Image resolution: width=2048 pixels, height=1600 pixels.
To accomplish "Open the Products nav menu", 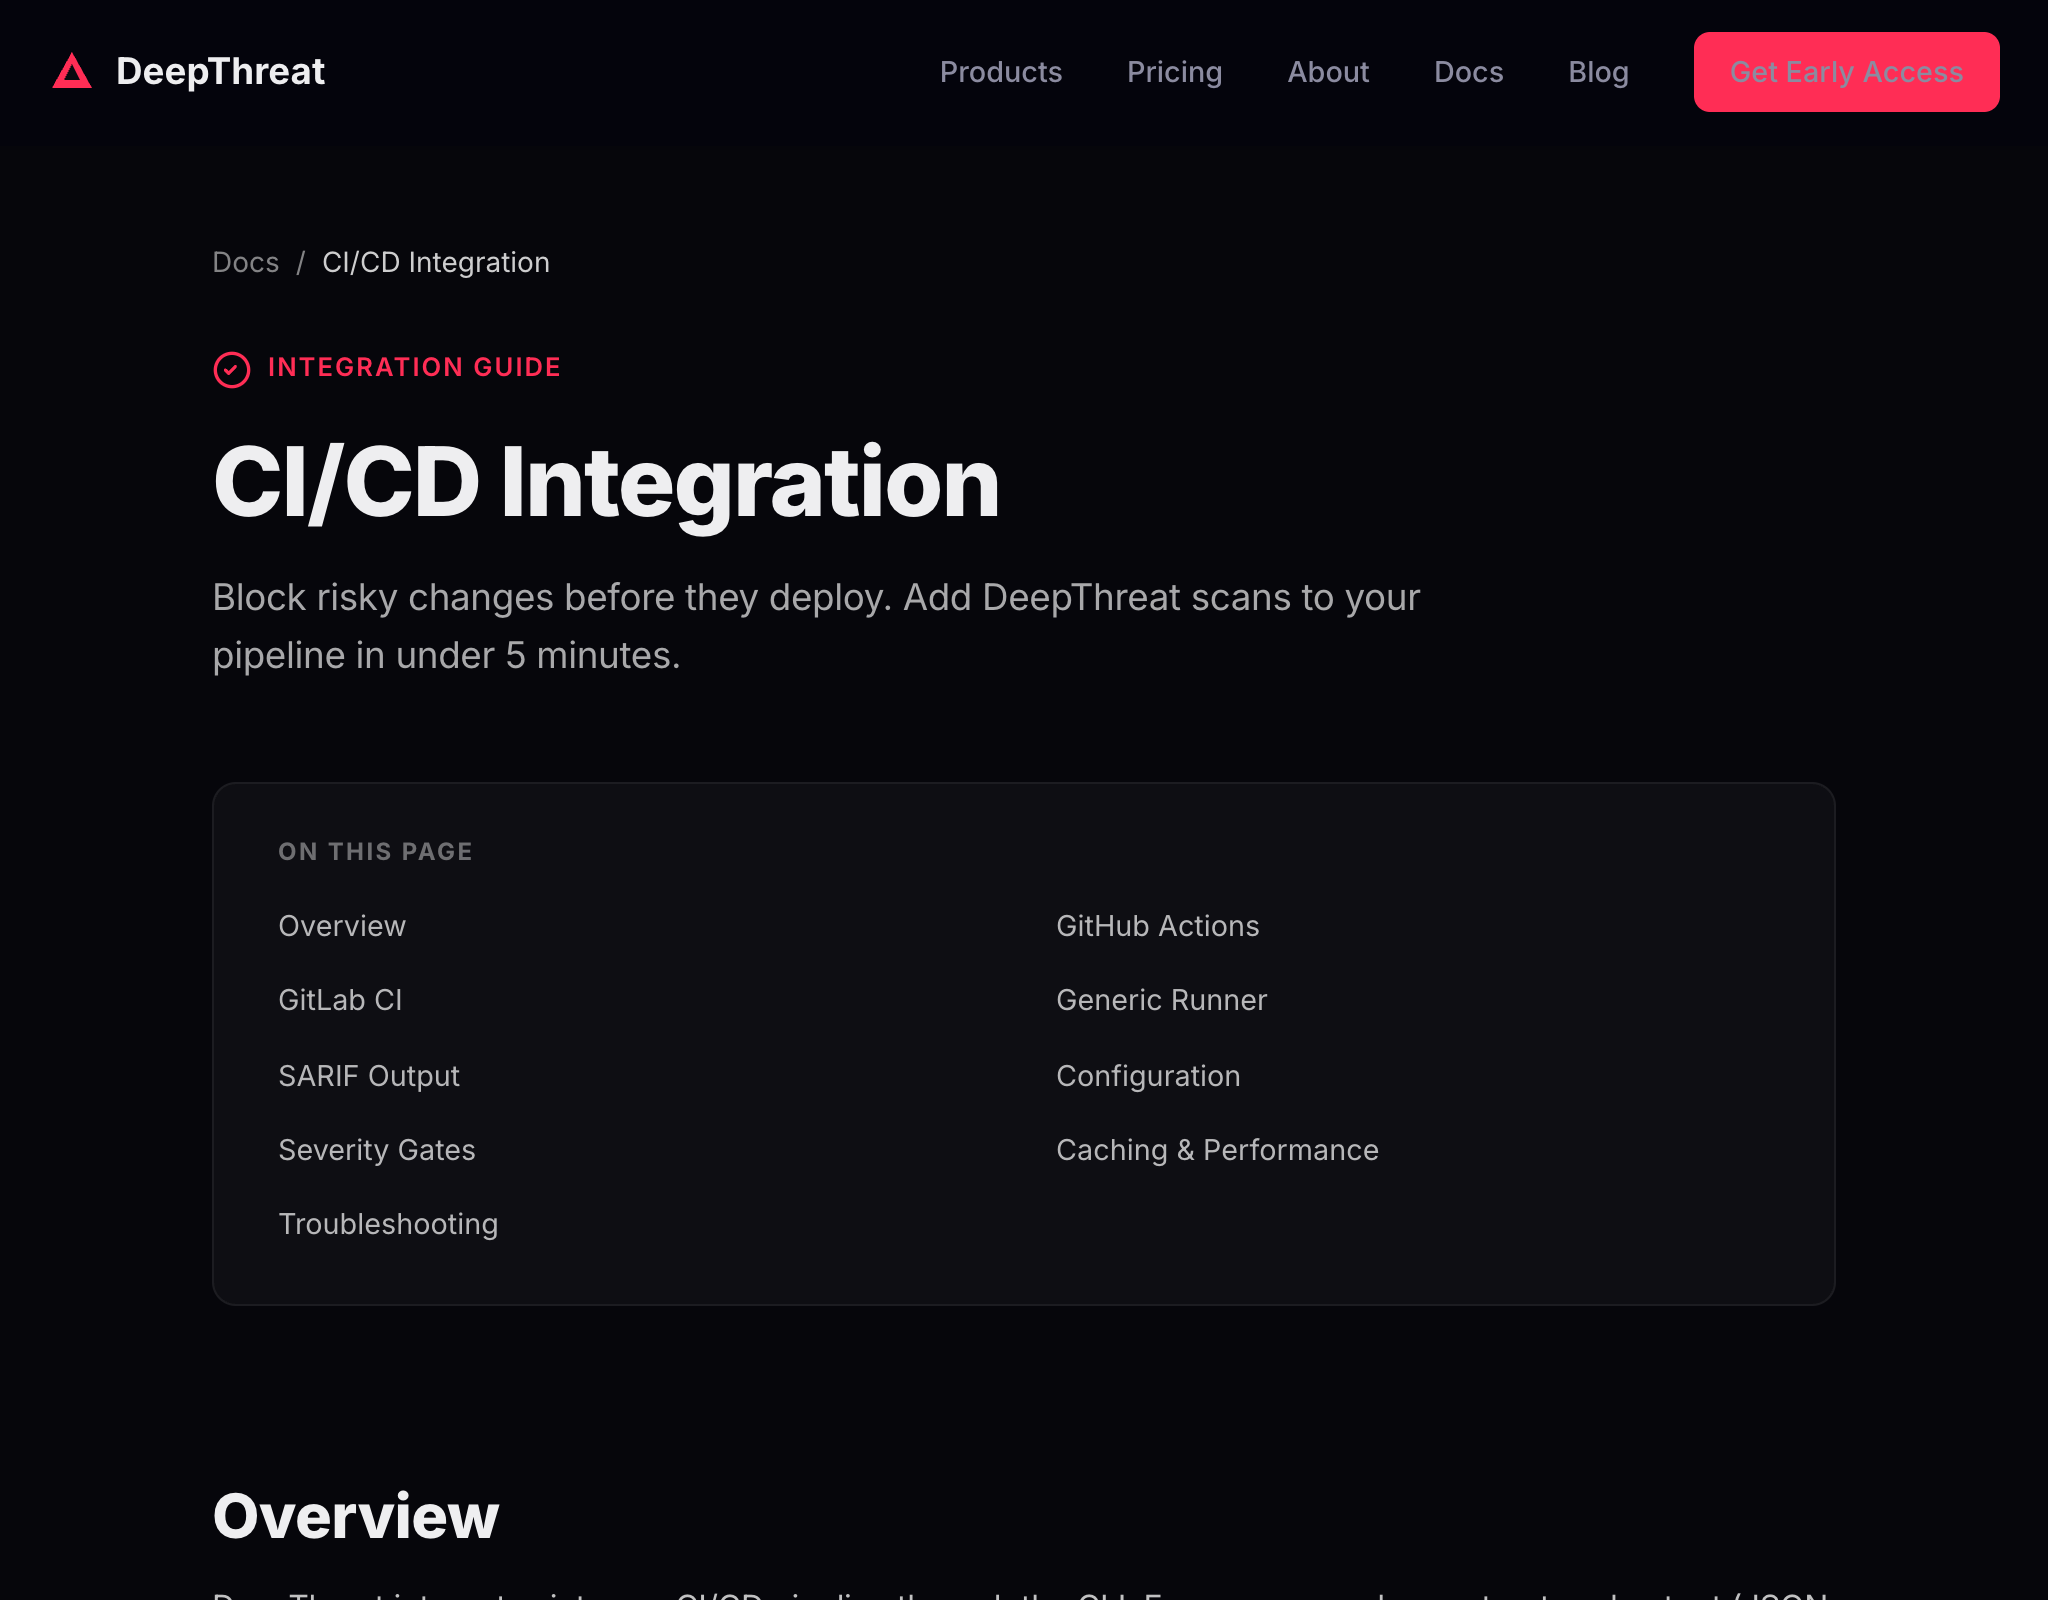I will coord(1000,72).
